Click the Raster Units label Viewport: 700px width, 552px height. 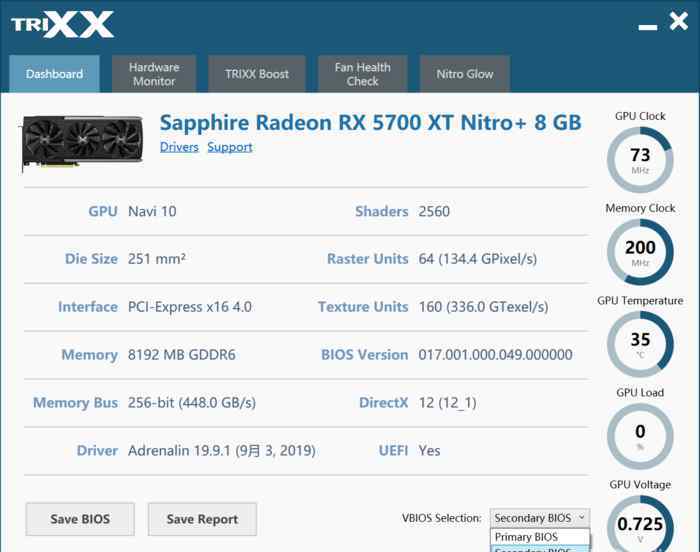[x=367, y=259]
